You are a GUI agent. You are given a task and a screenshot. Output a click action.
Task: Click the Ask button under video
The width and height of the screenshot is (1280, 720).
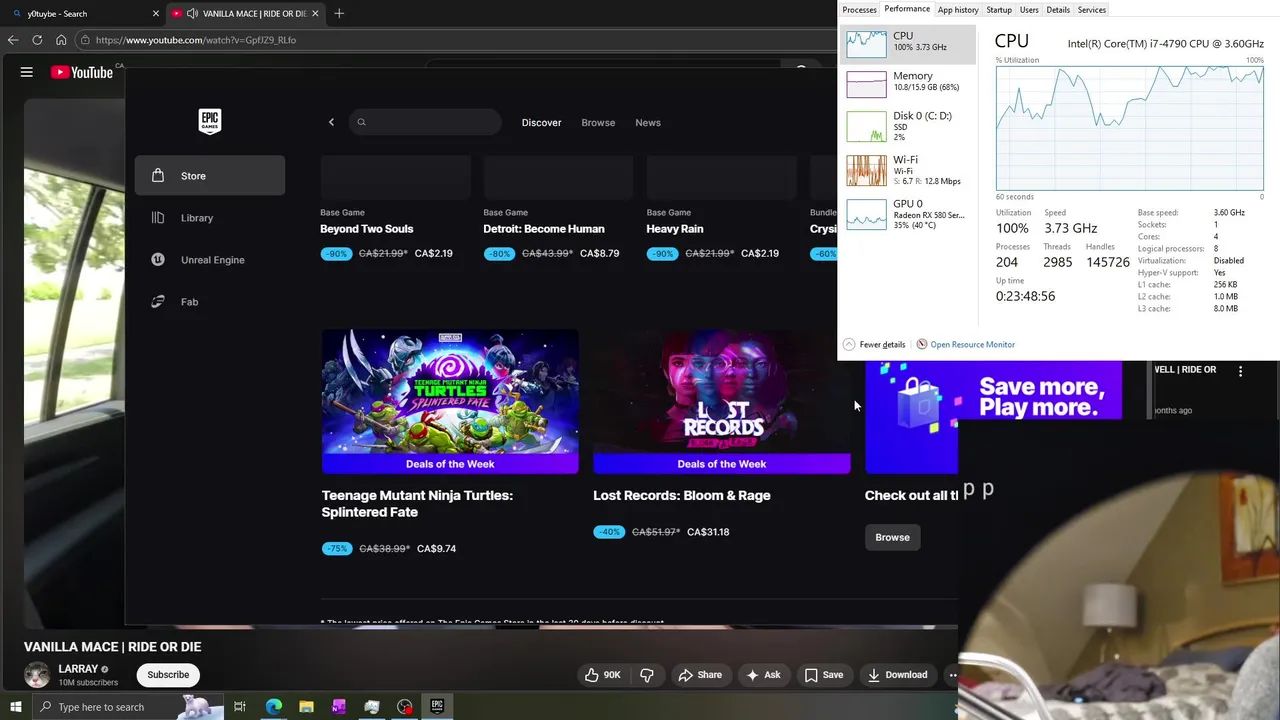(x=763, y=675)
